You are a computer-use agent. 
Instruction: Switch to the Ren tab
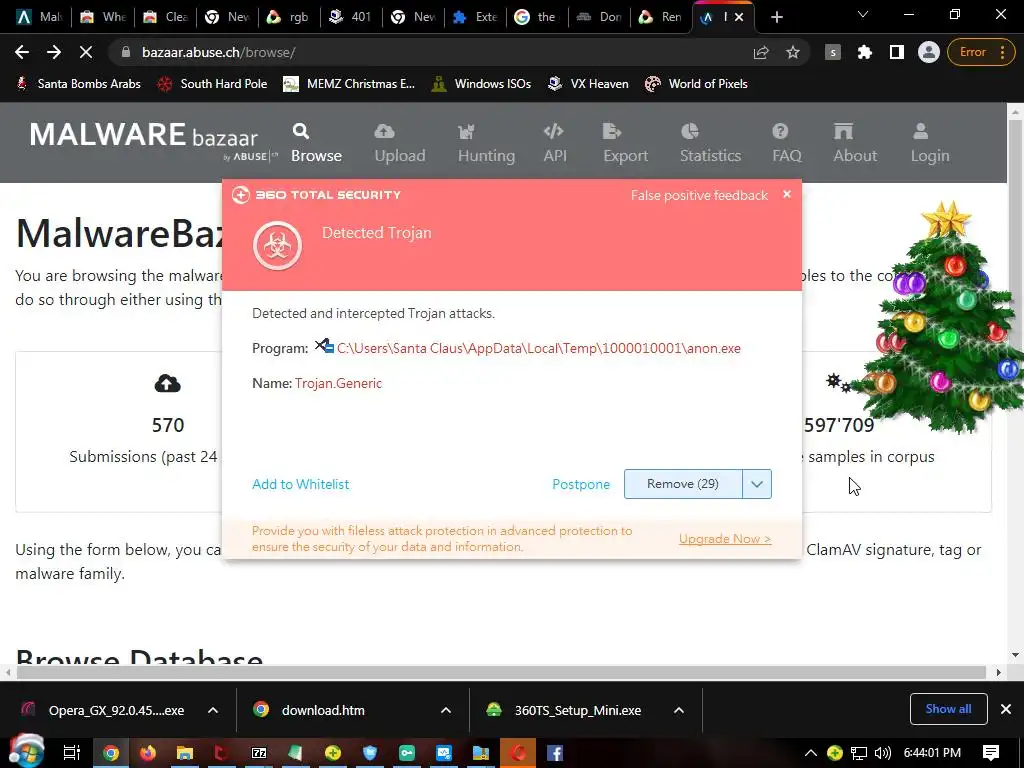point(662,17)
